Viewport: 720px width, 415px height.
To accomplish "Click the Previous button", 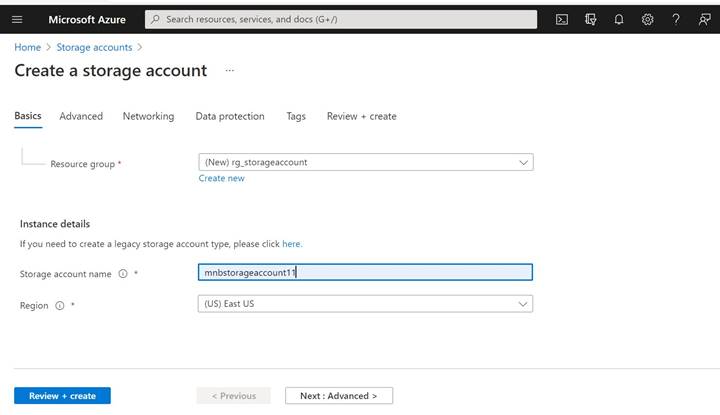I will 234,396.
